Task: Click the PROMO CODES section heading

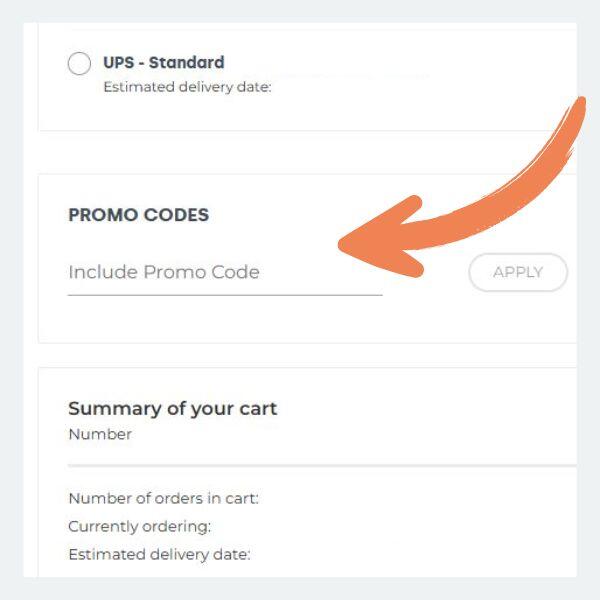Action: click(138, 215)
